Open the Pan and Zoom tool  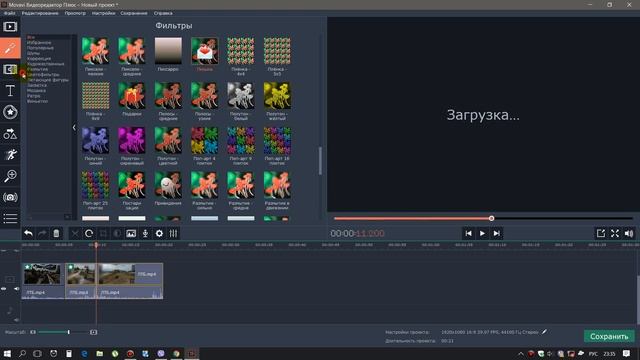tap(10, 176)
